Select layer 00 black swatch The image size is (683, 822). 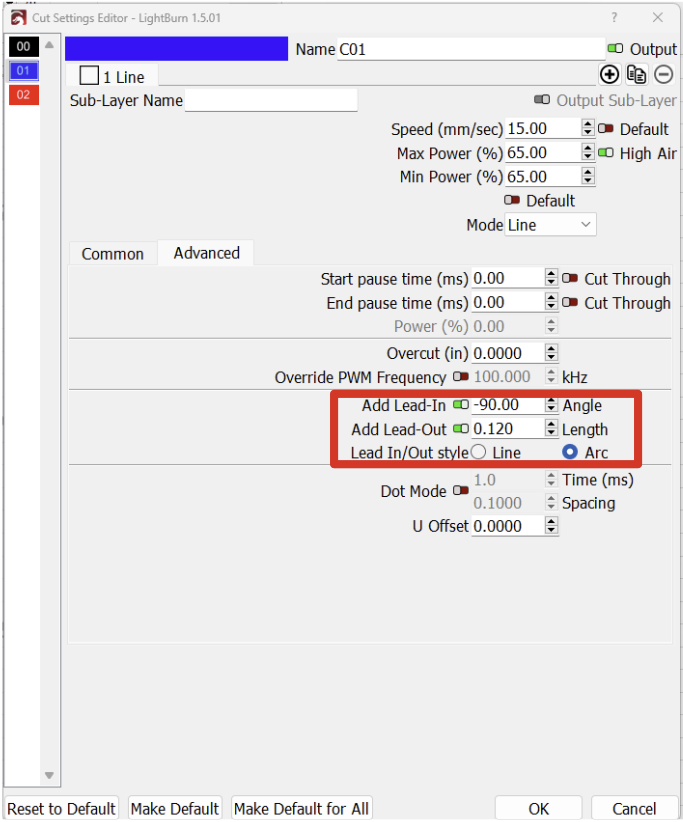24,47
